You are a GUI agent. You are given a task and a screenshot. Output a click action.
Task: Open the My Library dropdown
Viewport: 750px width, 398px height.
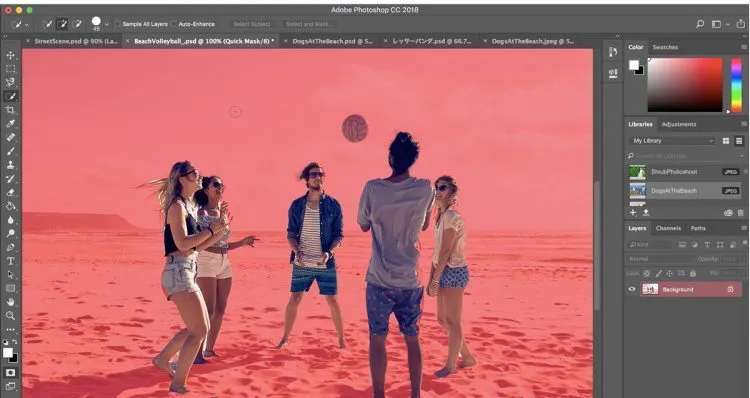[672, 141]
